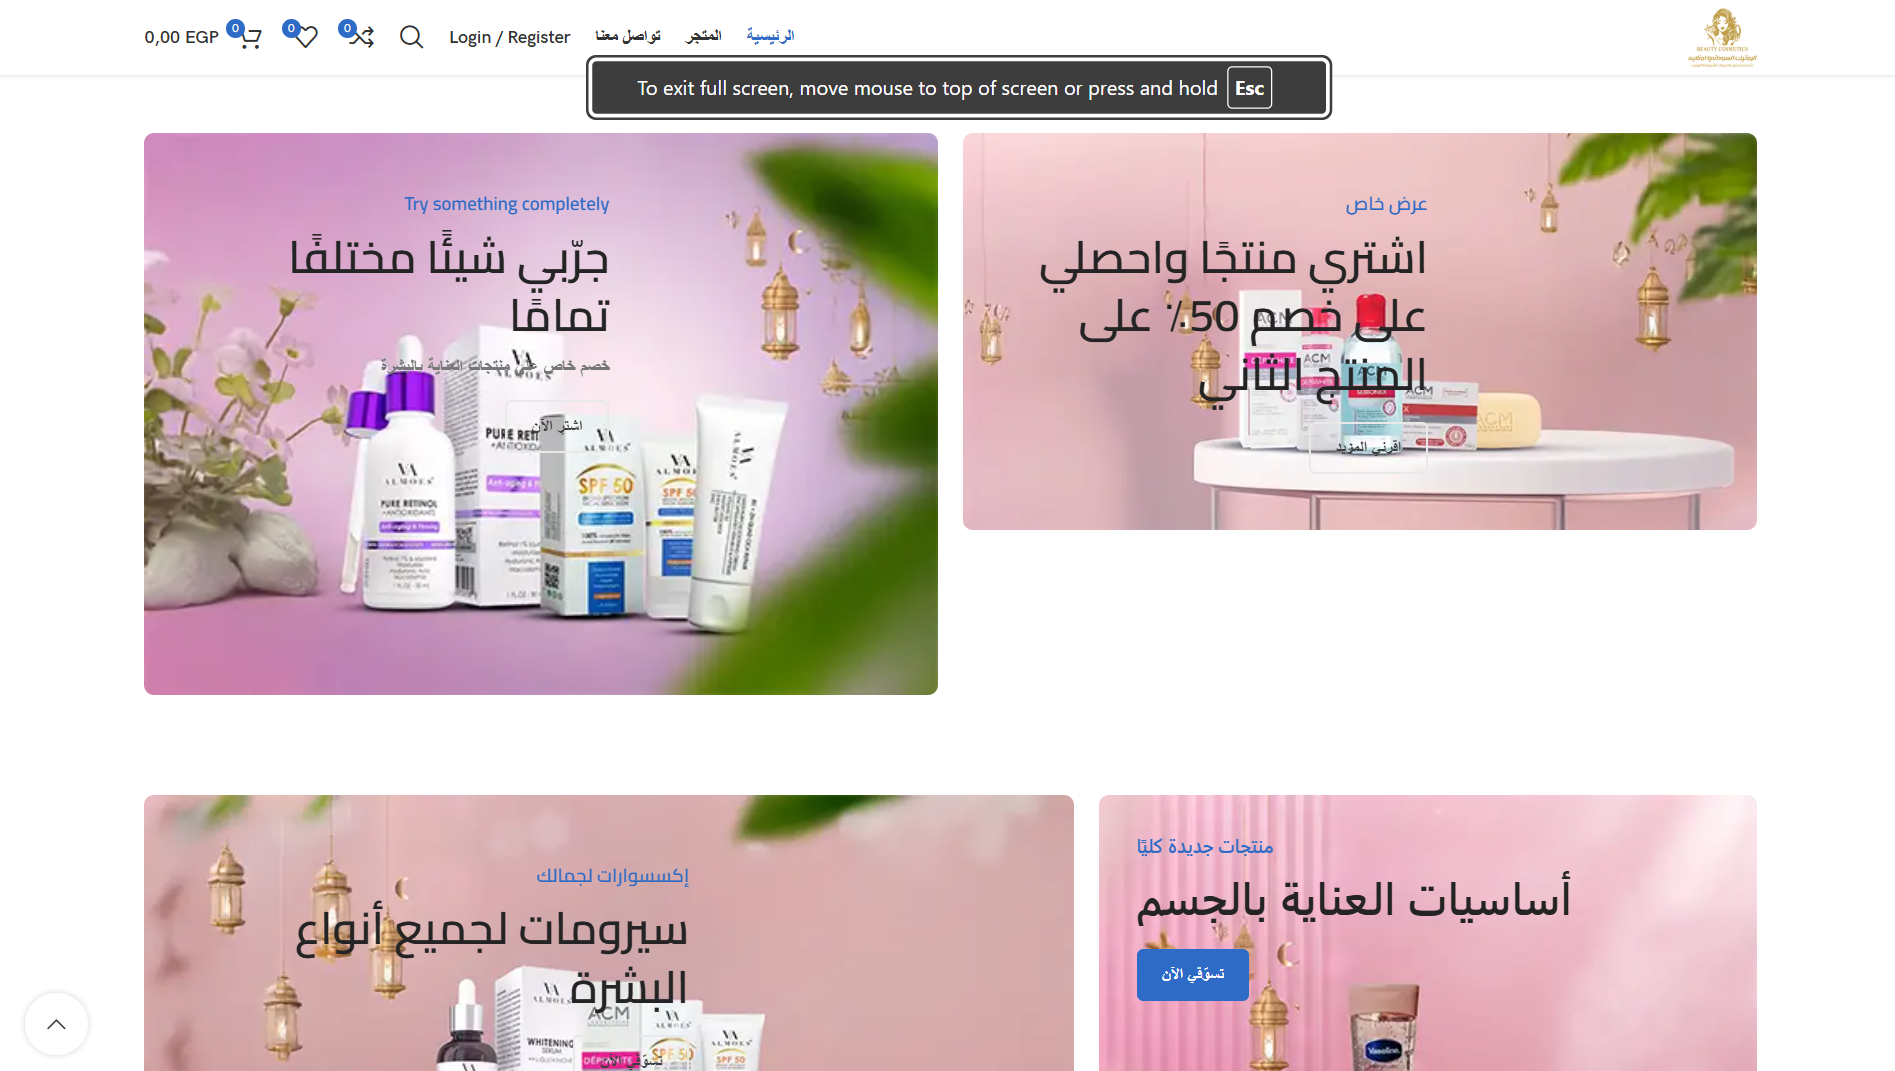Open Login / Register link
The height and width of the screenshot is (1071, 1895).
pos(509,37)
